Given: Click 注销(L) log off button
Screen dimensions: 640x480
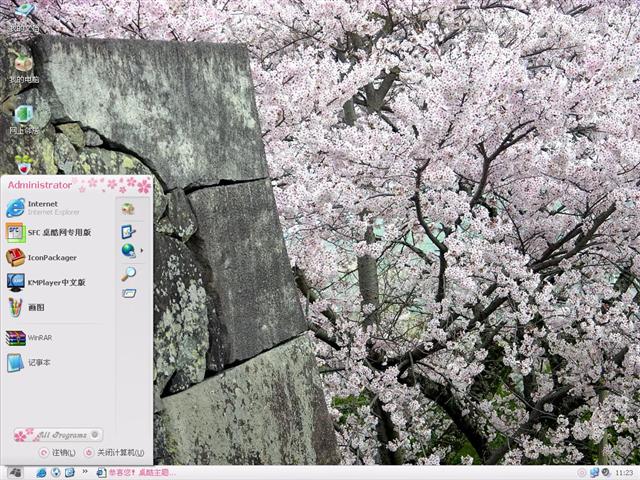Looking at the screenshot, I should (x=58, y=453).
